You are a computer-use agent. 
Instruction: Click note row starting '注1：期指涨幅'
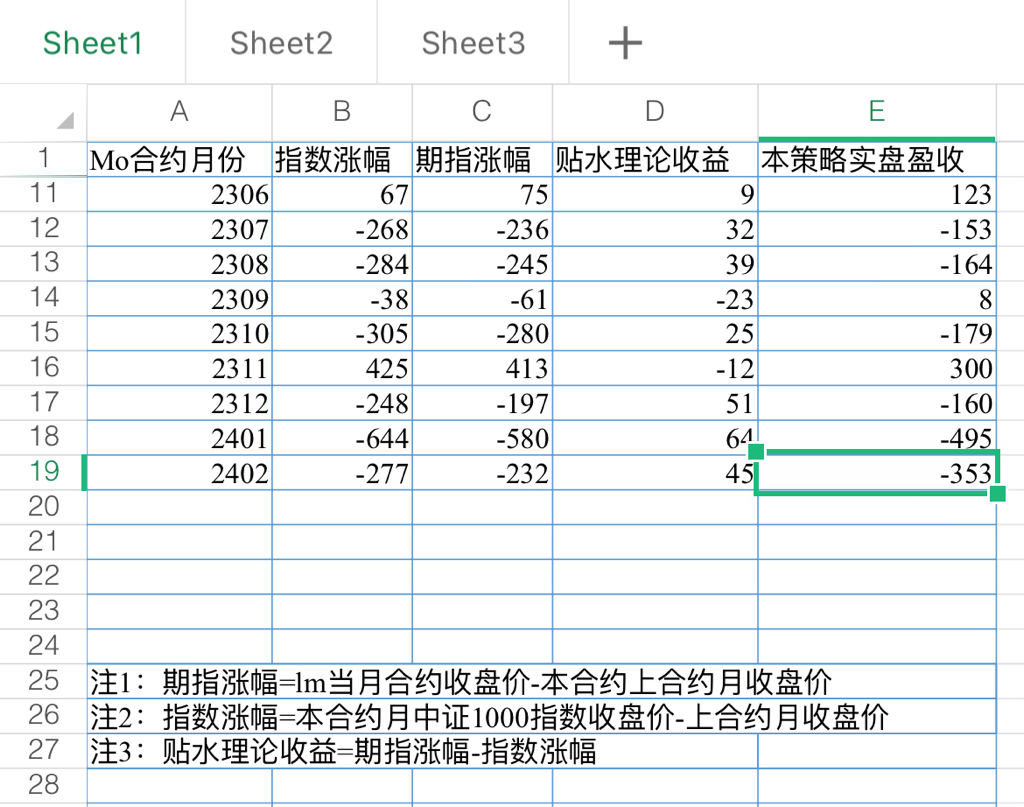[541, 682]
